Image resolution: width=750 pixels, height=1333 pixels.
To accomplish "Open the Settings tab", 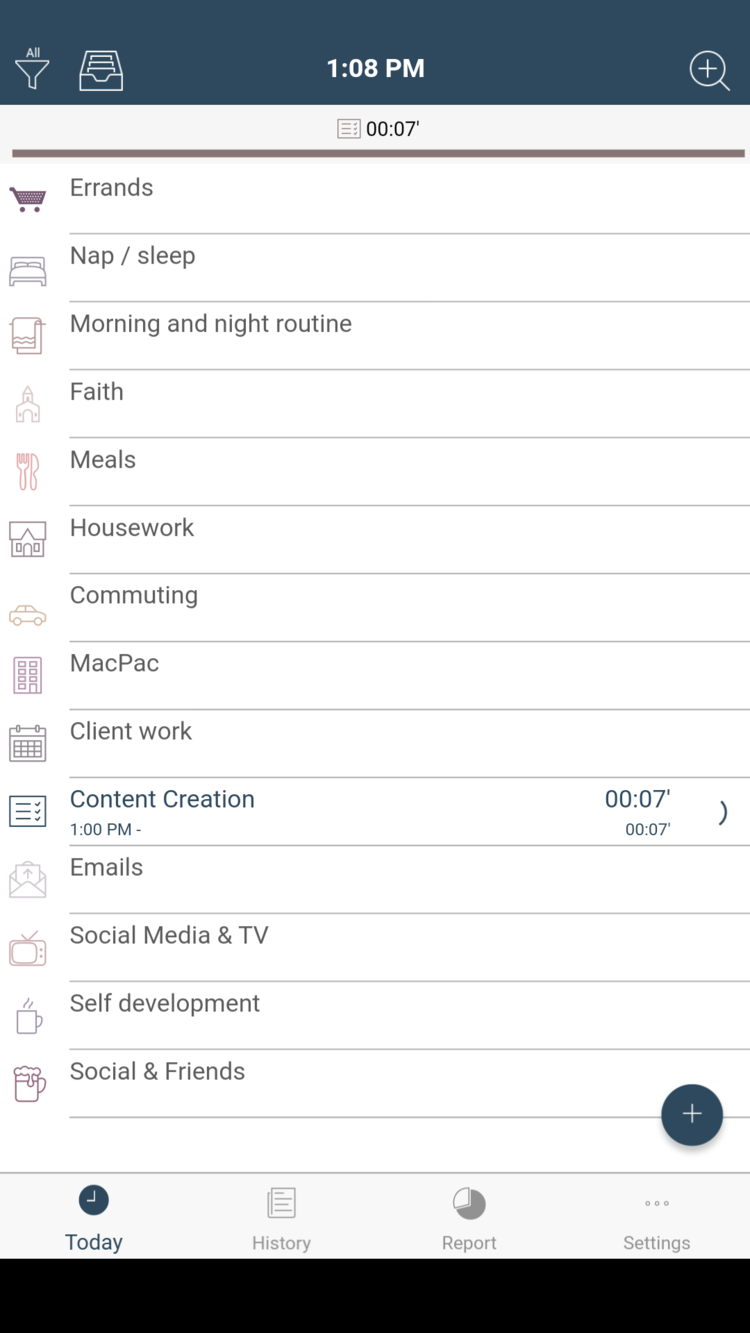I will 656,1218.
